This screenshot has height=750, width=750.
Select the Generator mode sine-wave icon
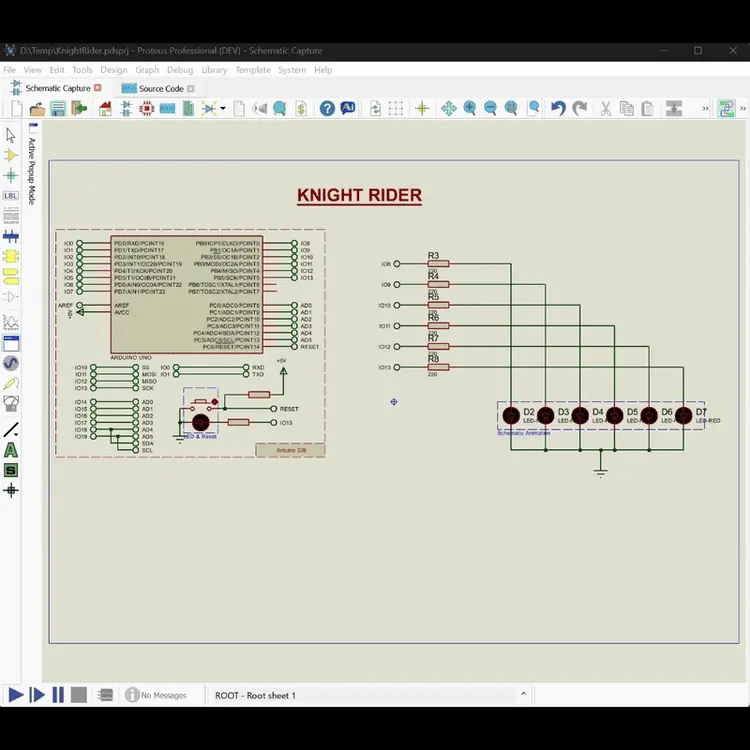[x=11, y=363]
